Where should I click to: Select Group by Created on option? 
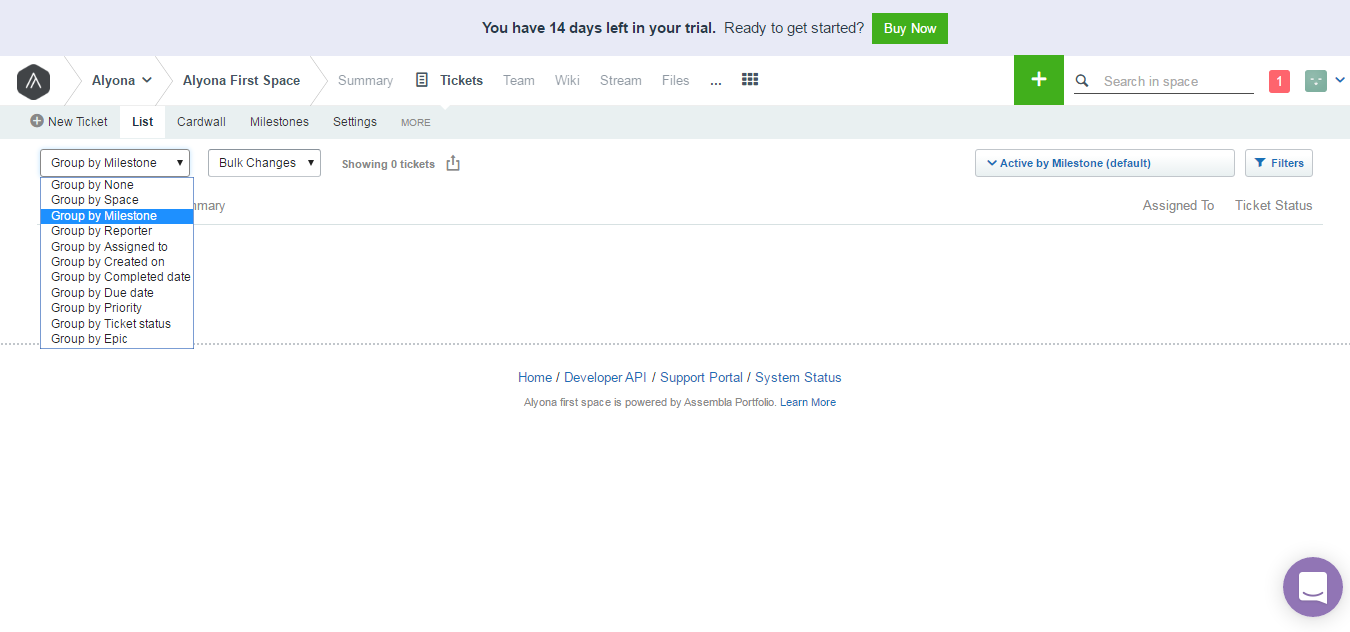coord(117,262)
